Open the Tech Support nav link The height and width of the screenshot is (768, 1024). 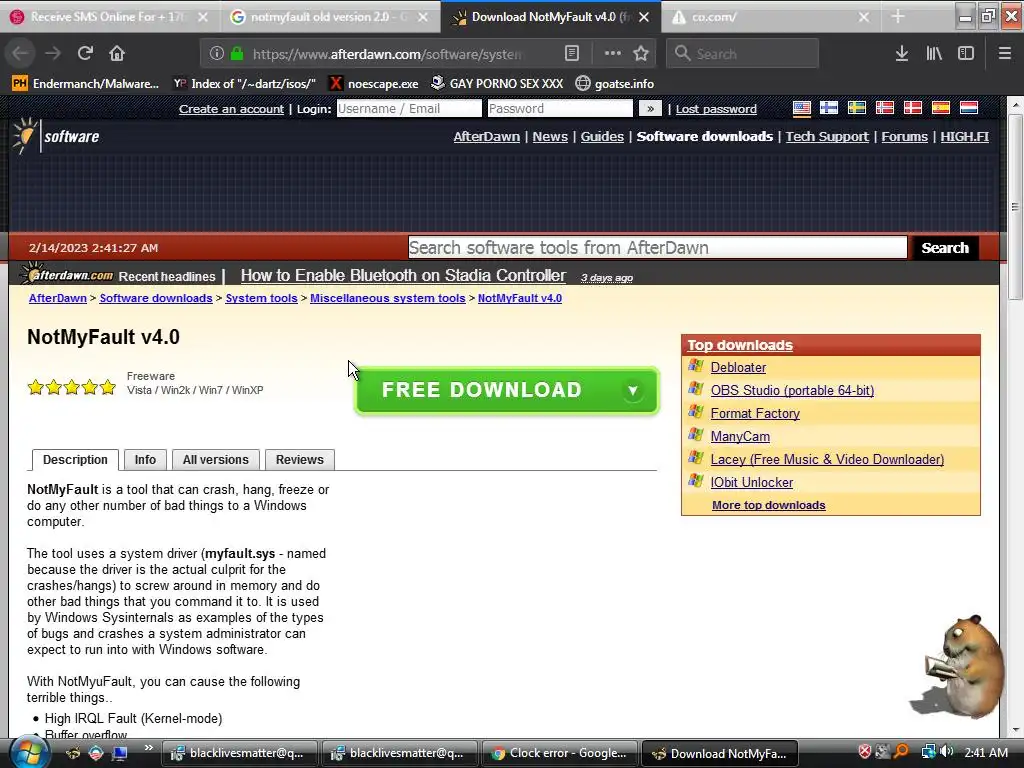[827, 136]
